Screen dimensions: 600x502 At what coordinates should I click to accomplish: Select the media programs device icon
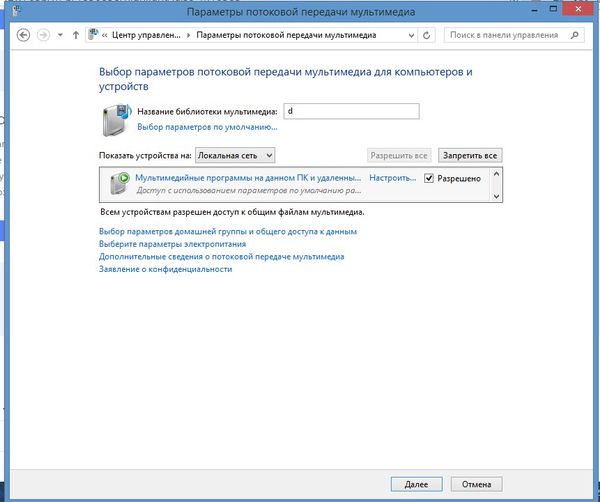118,184
